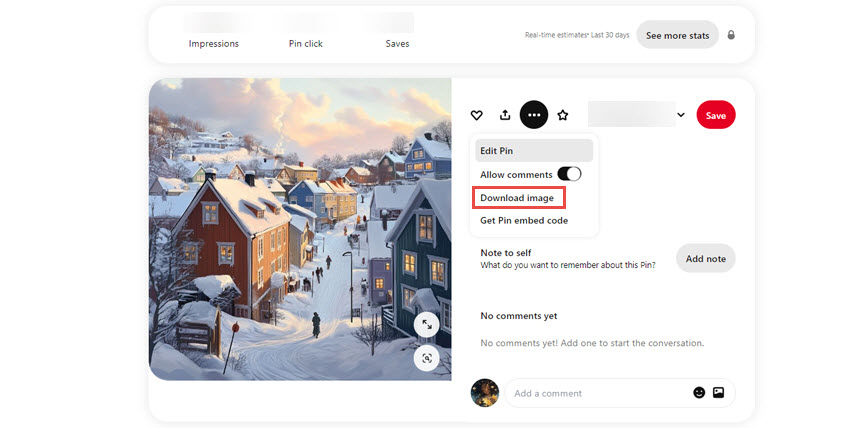
Task: Expand the board selection chevron
Action: [681, 115]
